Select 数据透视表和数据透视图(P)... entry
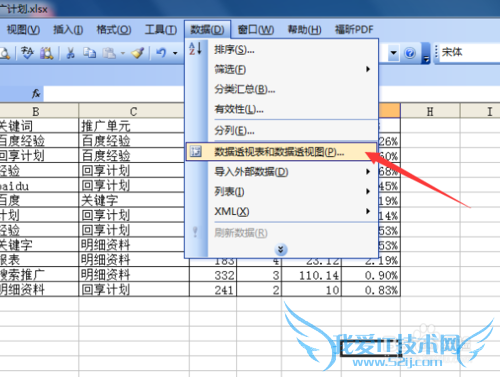The height and width of the screenshot is (377, 500). [x=282, y=152]
